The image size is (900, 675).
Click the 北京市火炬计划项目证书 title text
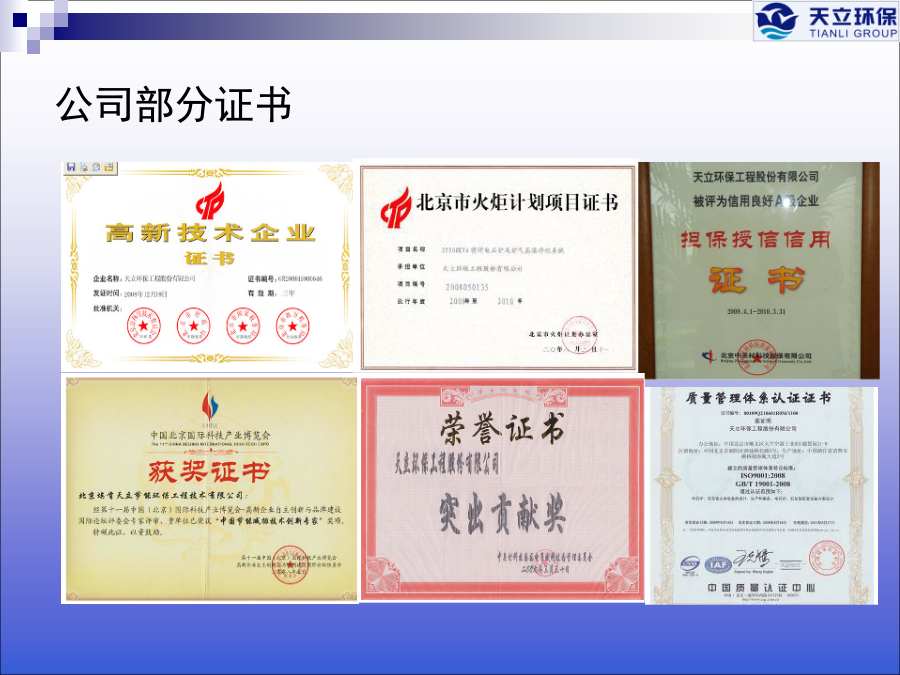[517, 203]
